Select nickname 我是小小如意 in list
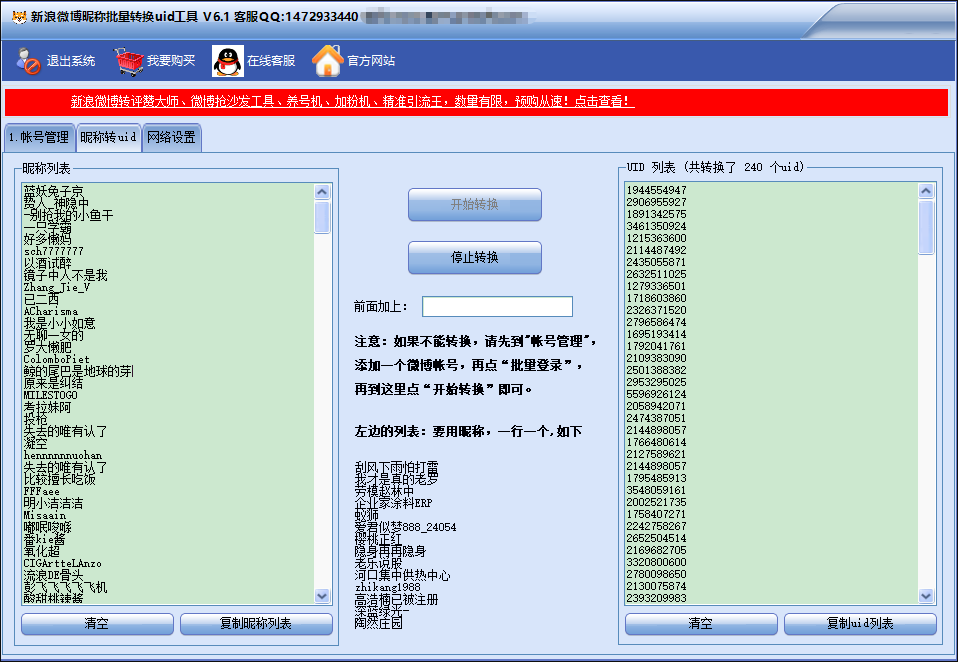The image size is (958, 662). [59, 324]
